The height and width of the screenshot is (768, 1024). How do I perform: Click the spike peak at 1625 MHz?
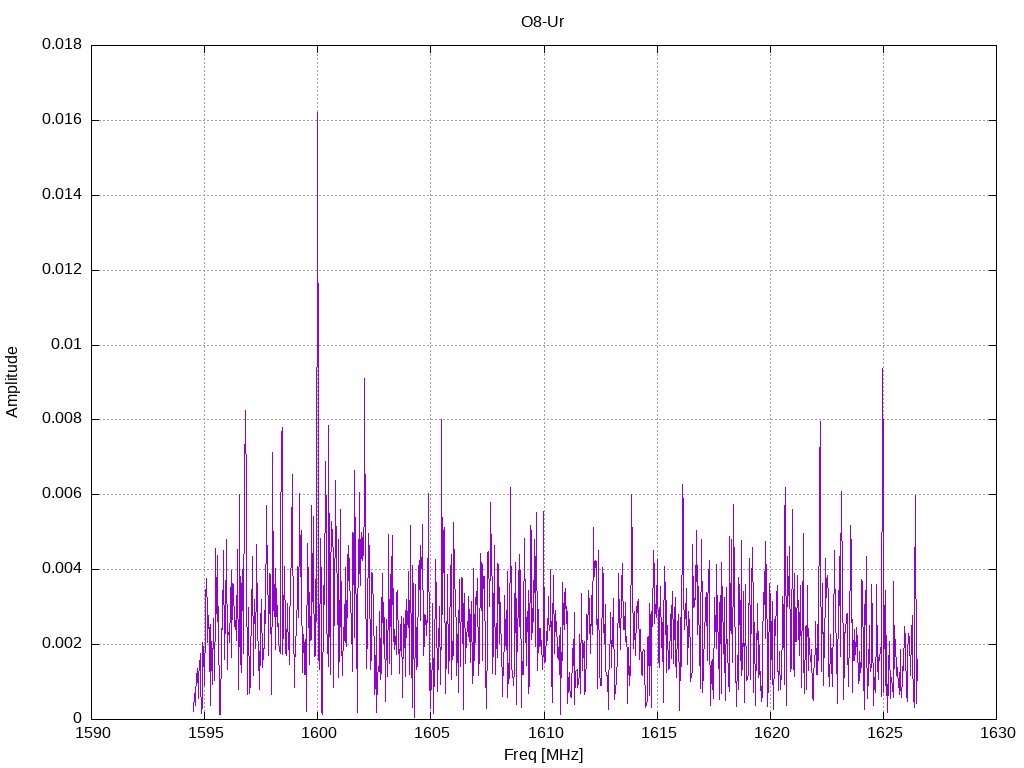tap(882, 369)
